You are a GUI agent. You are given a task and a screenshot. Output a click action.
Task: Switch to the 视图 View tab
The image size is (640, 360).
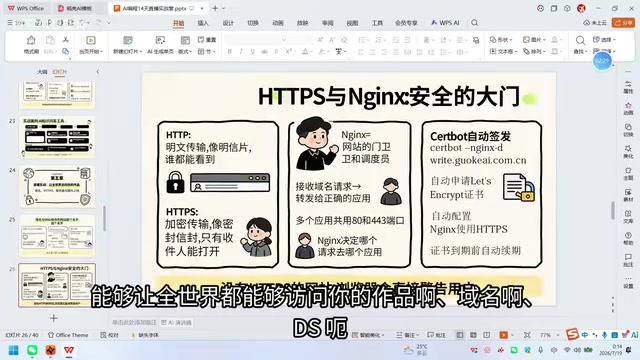click(x=352, y=23)
